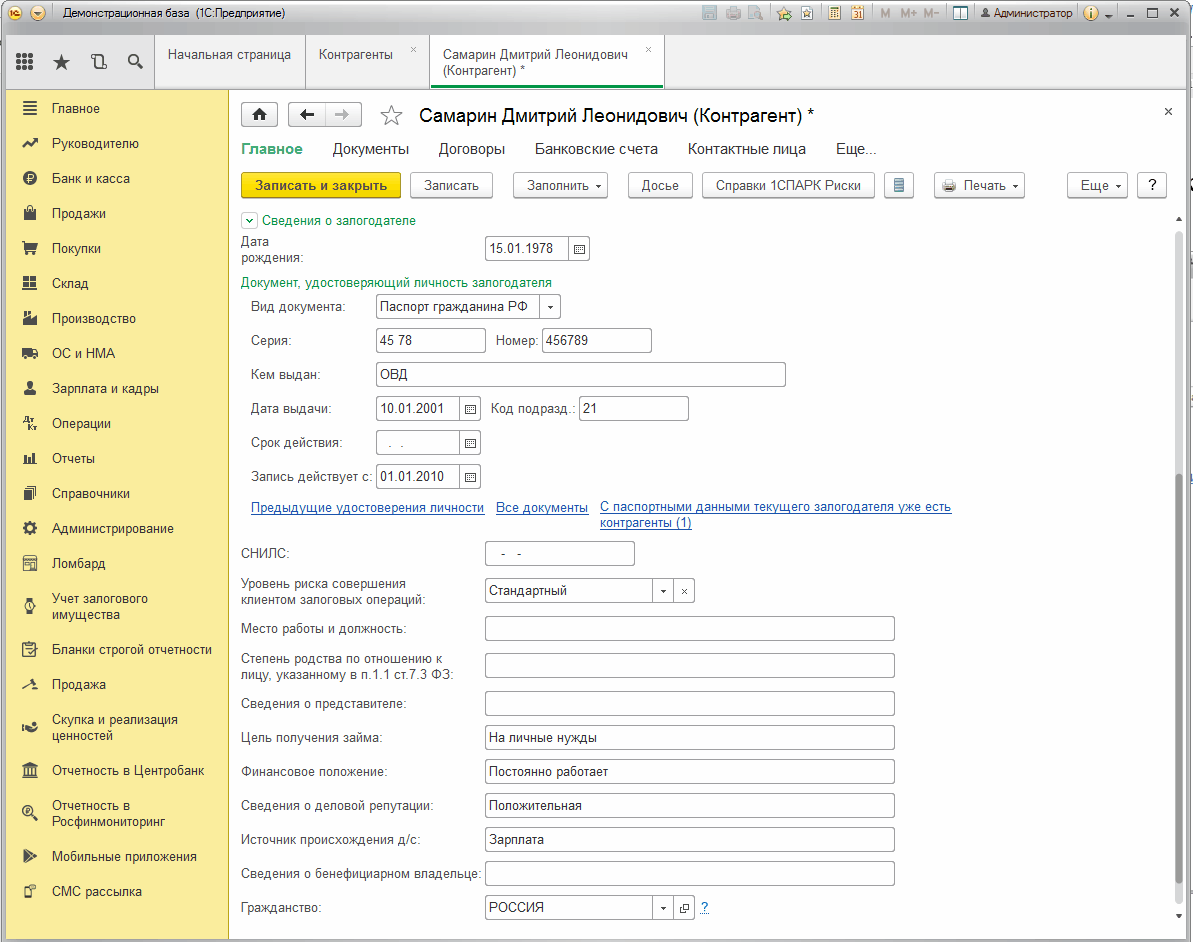Open calendar for Дата выдачи
Image resolution: width=1193 pixels, height=942 pixels.
tap(470, 409)
